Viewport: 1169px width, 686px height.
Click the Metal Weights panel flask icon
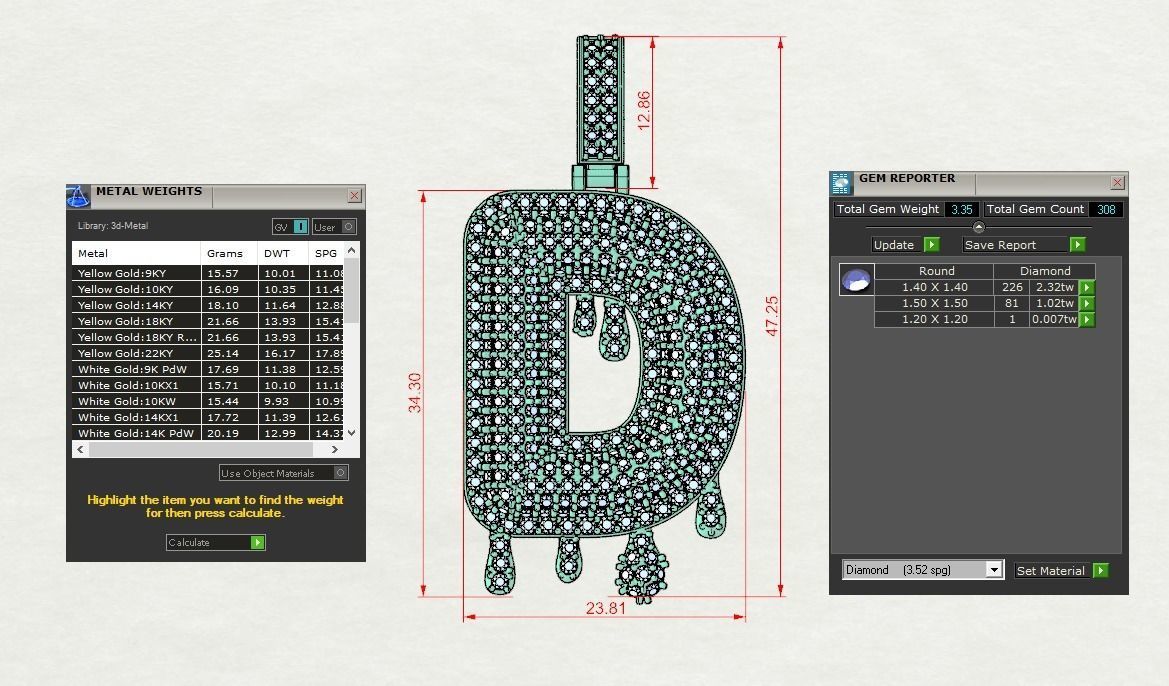pyautogui.click(x=78, y=196)
